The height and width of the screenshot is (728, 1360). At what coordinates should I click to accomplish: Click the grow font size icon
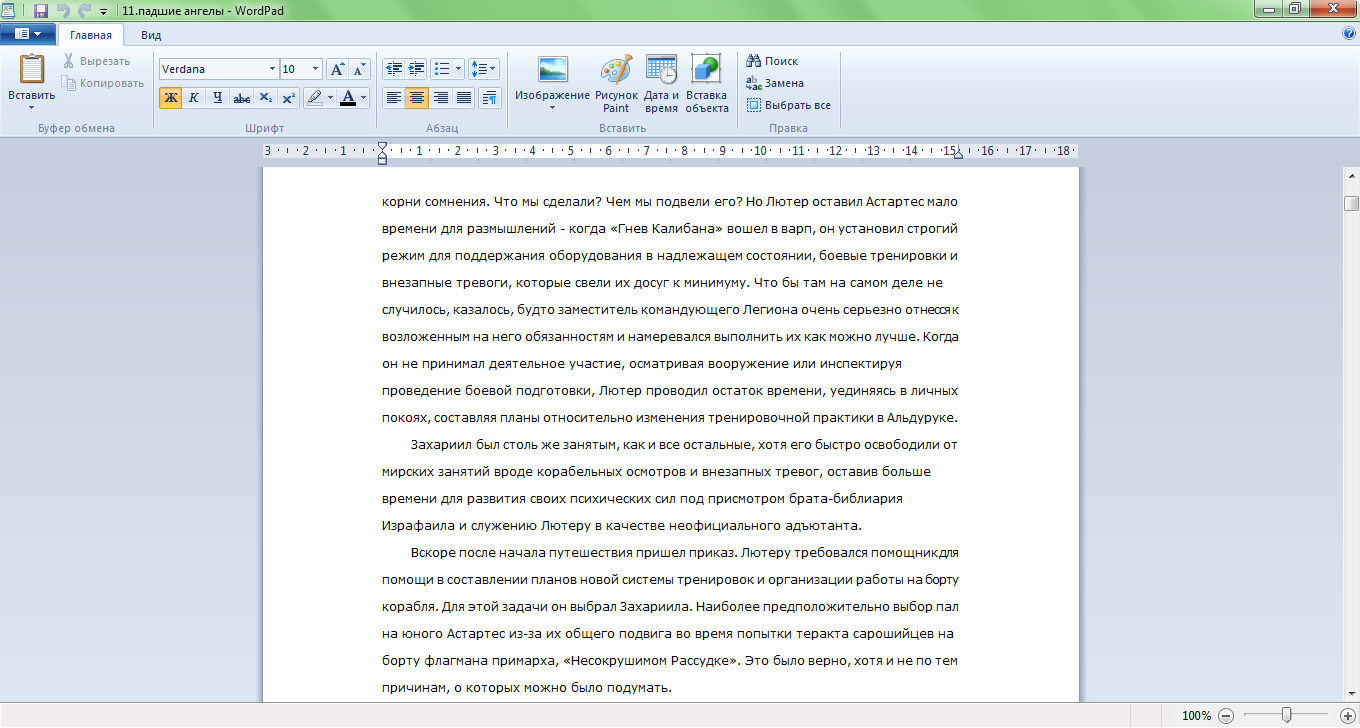[338, 69]
